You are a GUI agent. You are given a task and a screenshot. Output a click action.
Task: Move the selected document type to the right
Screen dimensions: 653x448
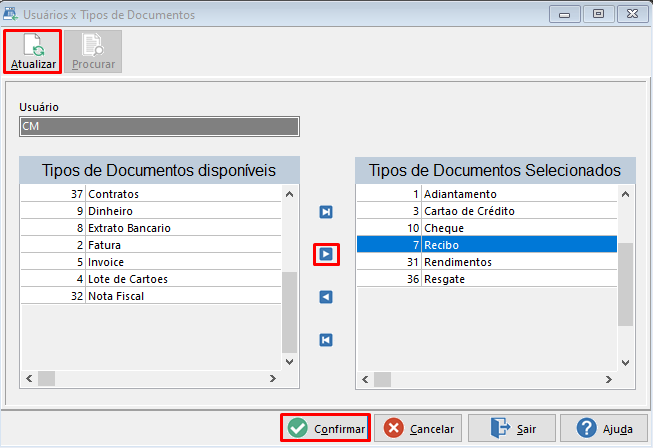(326, 254)
